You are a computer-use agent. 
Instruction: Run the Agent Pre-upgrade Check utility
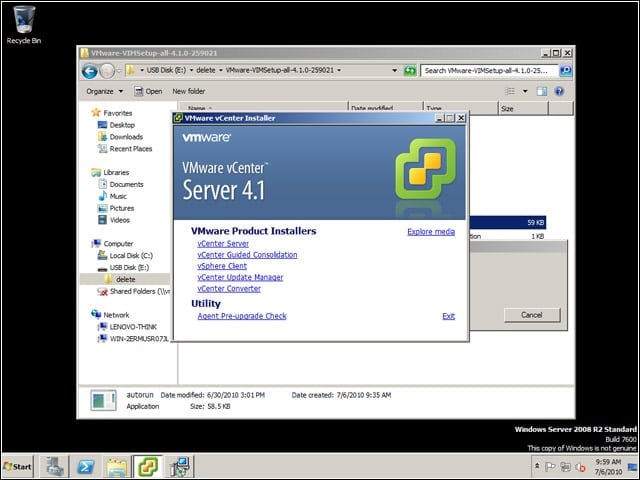242,316
